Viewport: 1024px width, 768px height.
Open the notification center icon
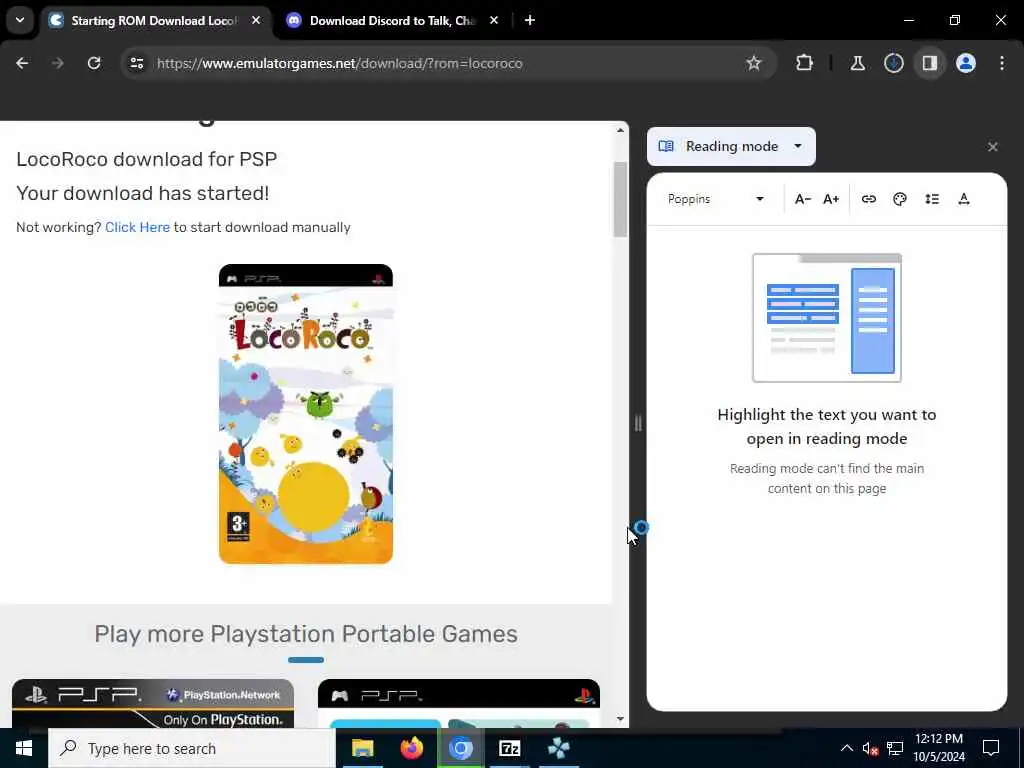pyautogui.click(x=991, y=748)
